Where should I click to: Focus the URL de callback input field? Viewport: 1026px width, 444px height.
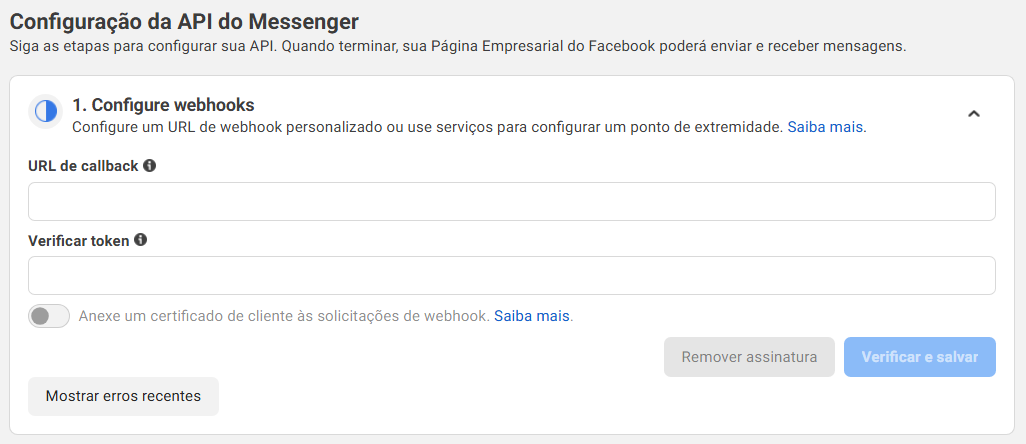click(512, 201)
